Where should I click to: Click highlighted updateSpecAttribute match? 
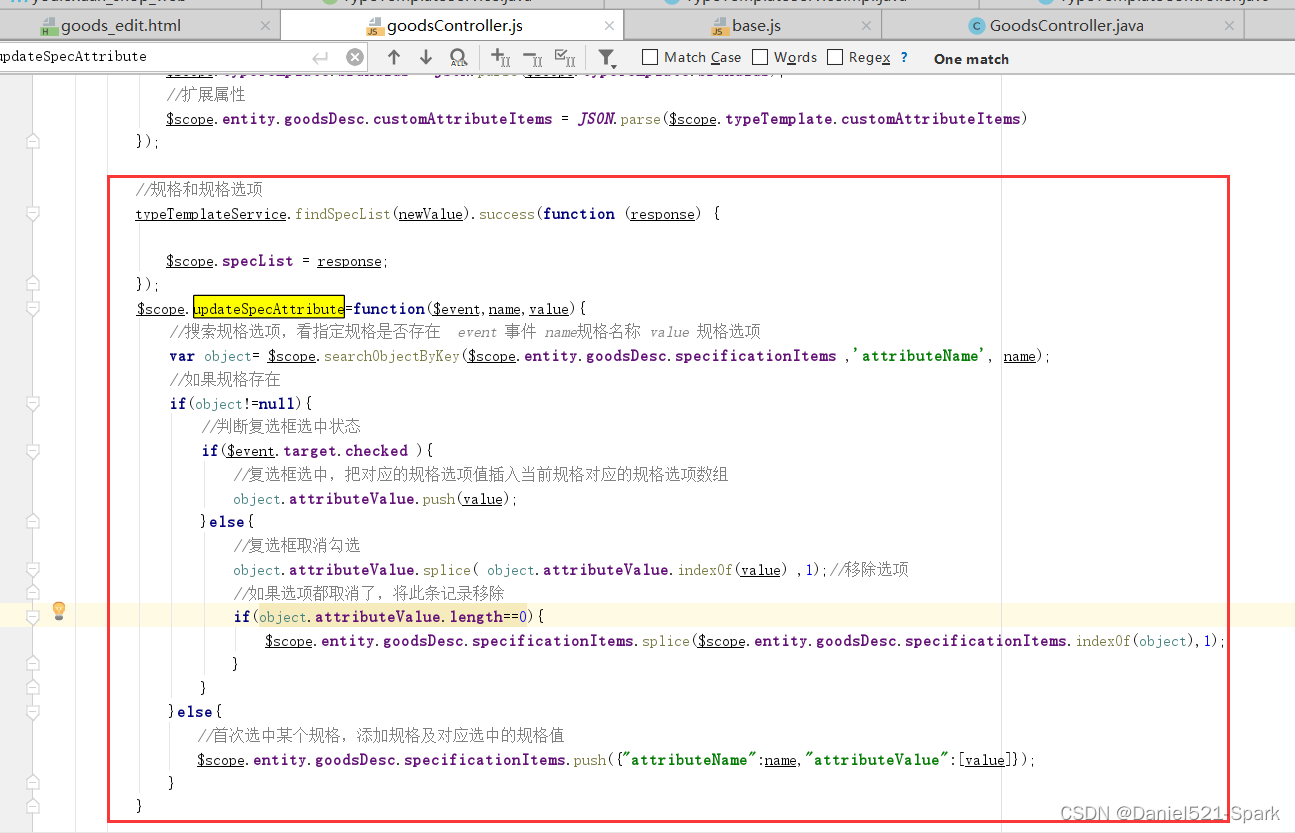(x=269, y=308)
